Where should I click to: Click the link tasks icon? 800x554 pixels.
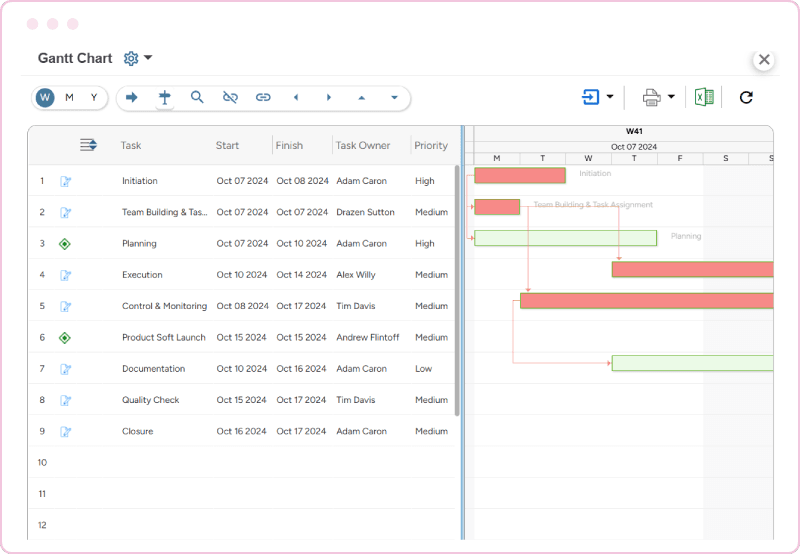pyautogui.click(x=263, y=97)
